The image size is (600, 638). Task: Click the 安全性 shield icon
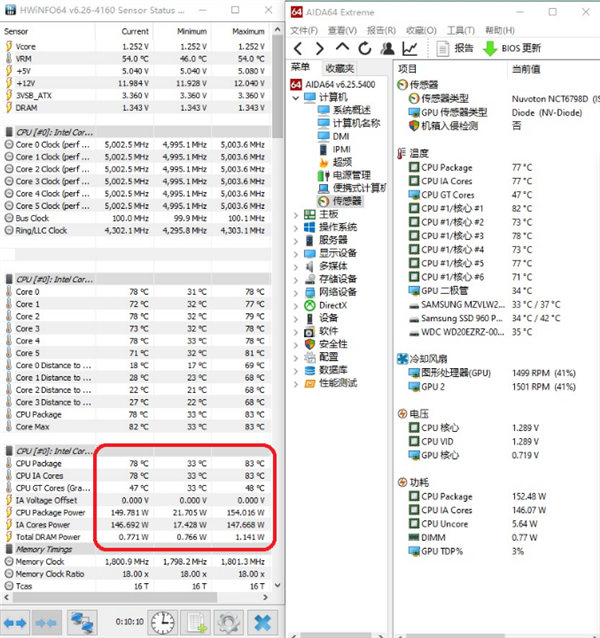(310, 345)
